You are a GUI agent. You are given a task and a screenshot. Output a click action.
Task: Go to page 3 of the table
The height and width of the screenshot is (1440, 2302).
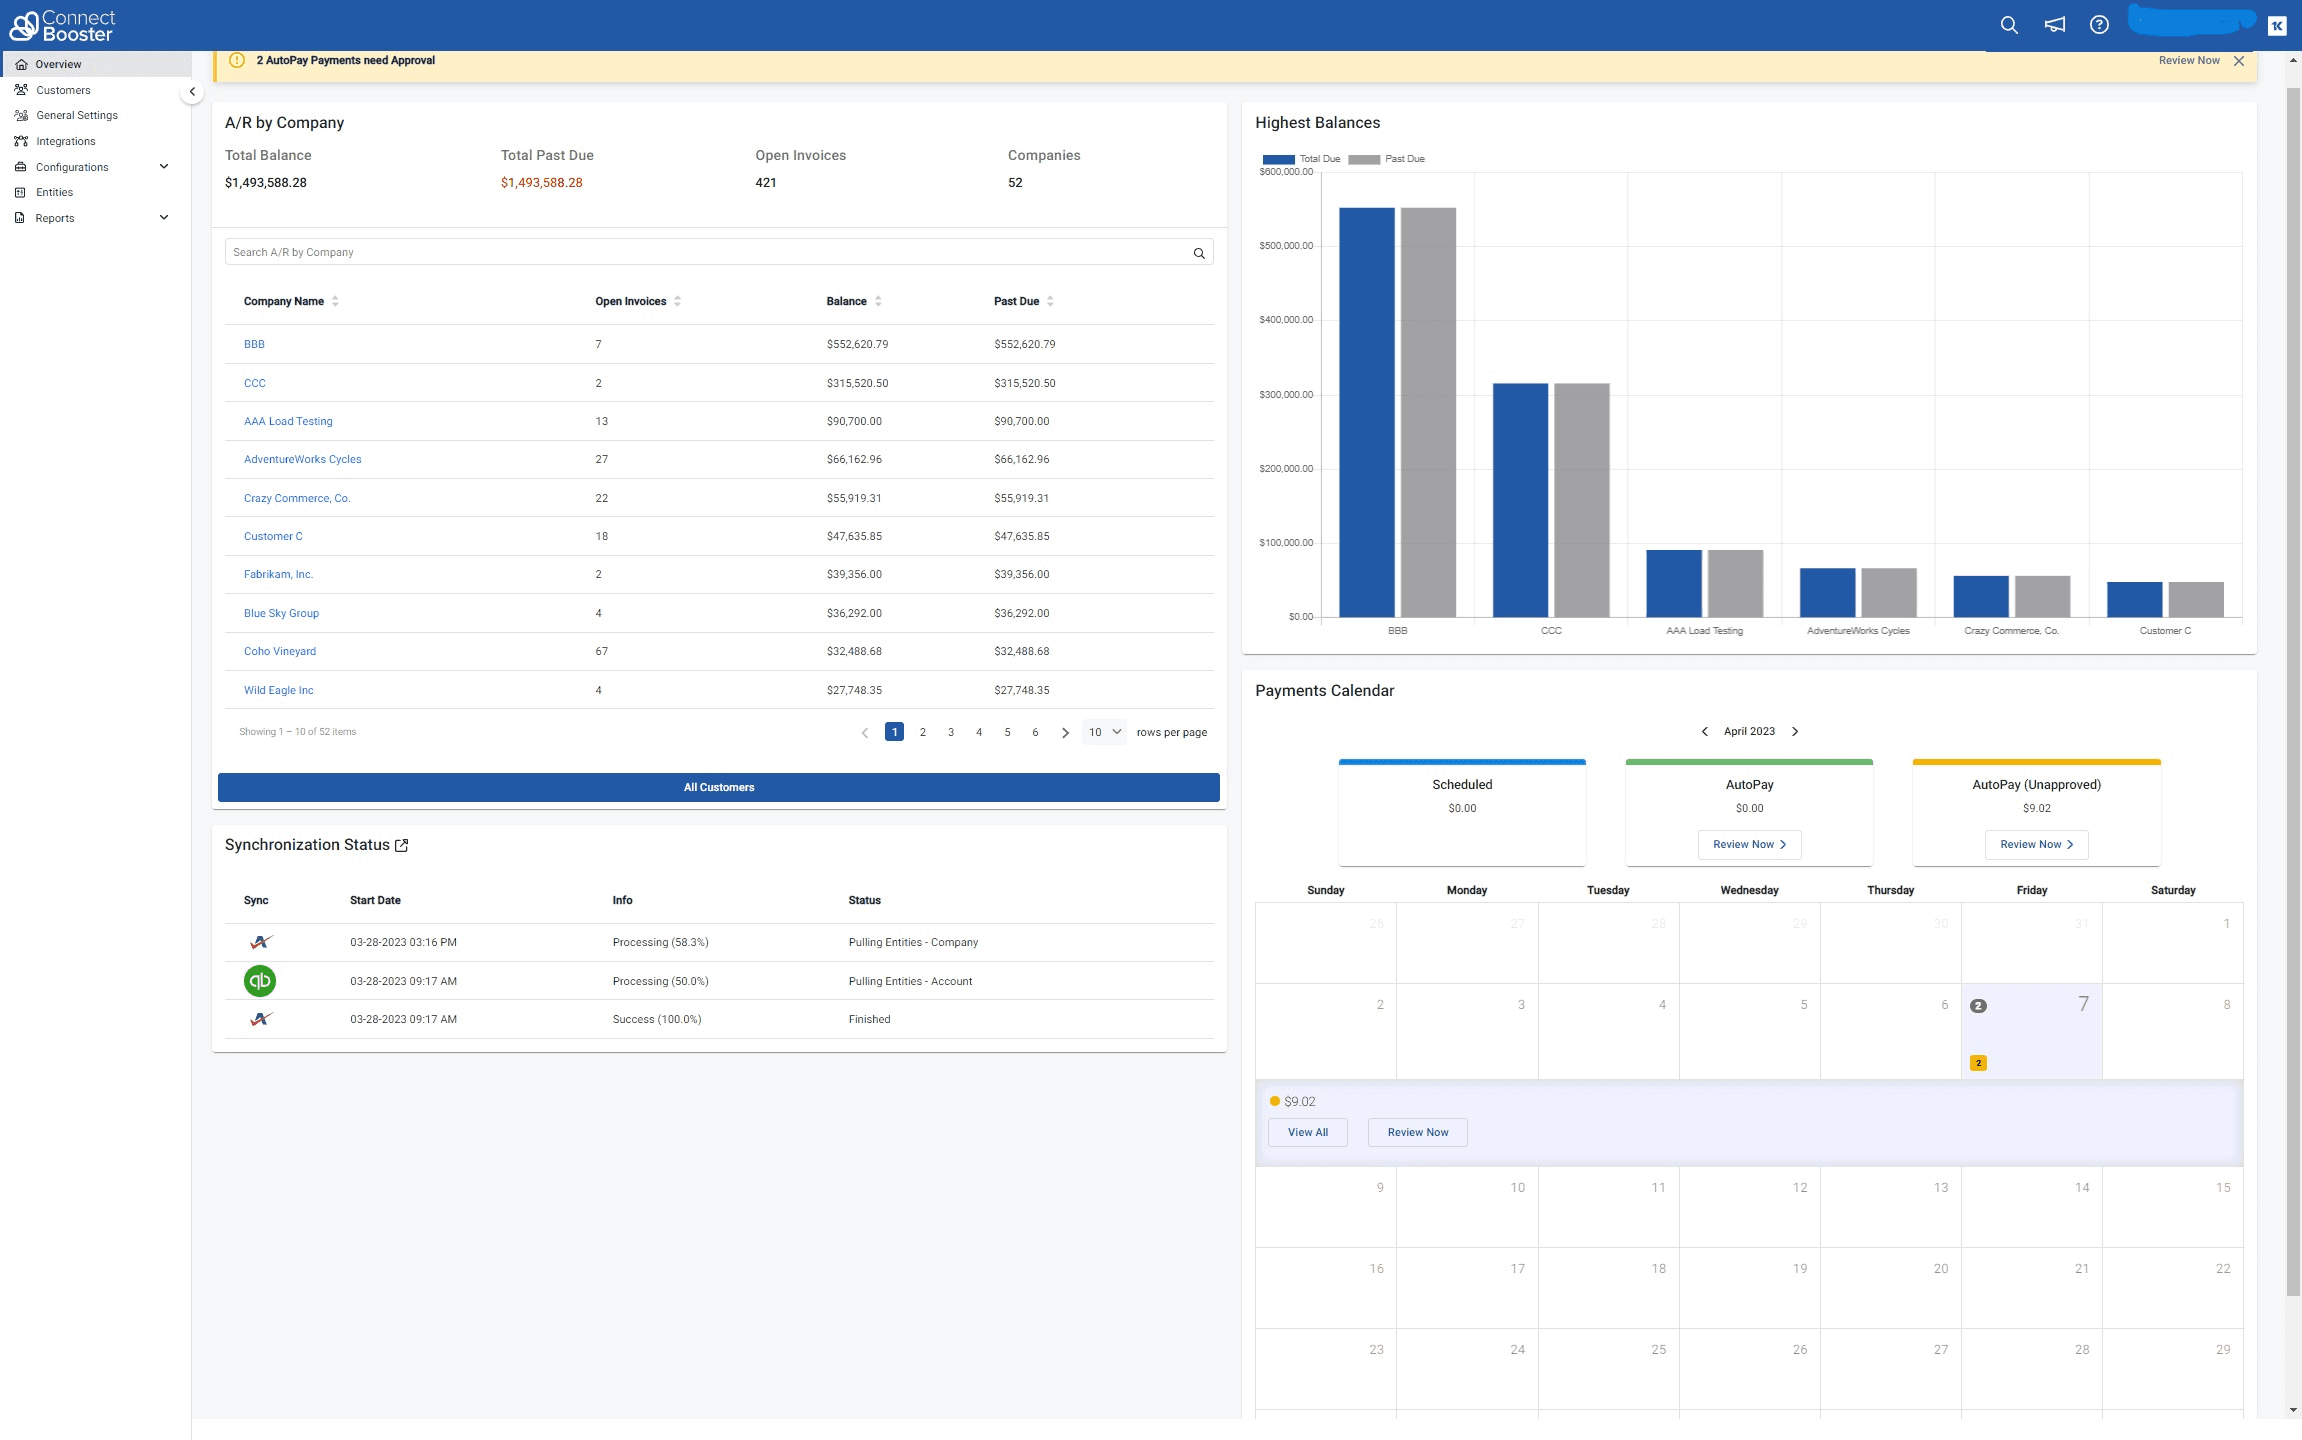(x=950, y=732)
